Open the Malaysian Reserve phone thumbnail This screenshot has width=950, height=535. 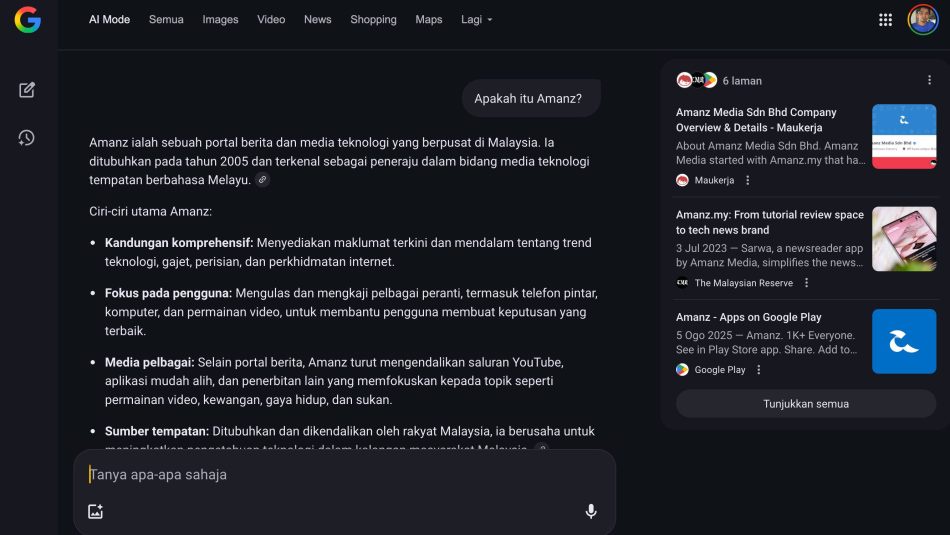[904, 239]
